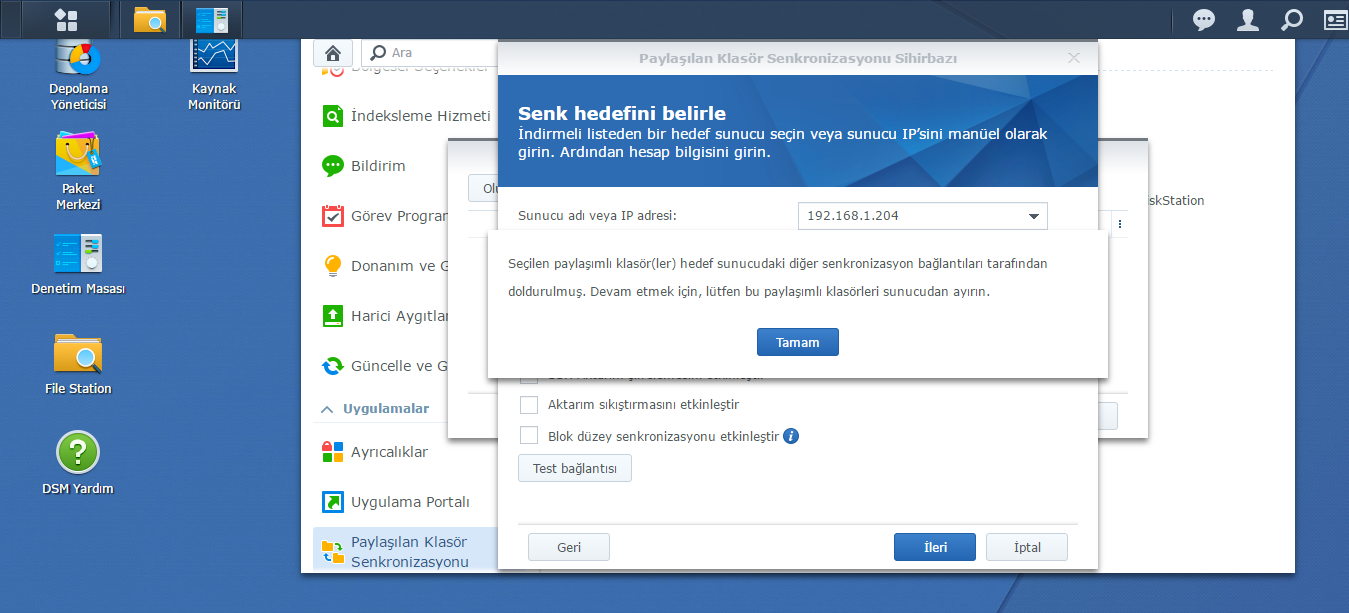Open the DSM main menu icon

click(x=66, y=19)
